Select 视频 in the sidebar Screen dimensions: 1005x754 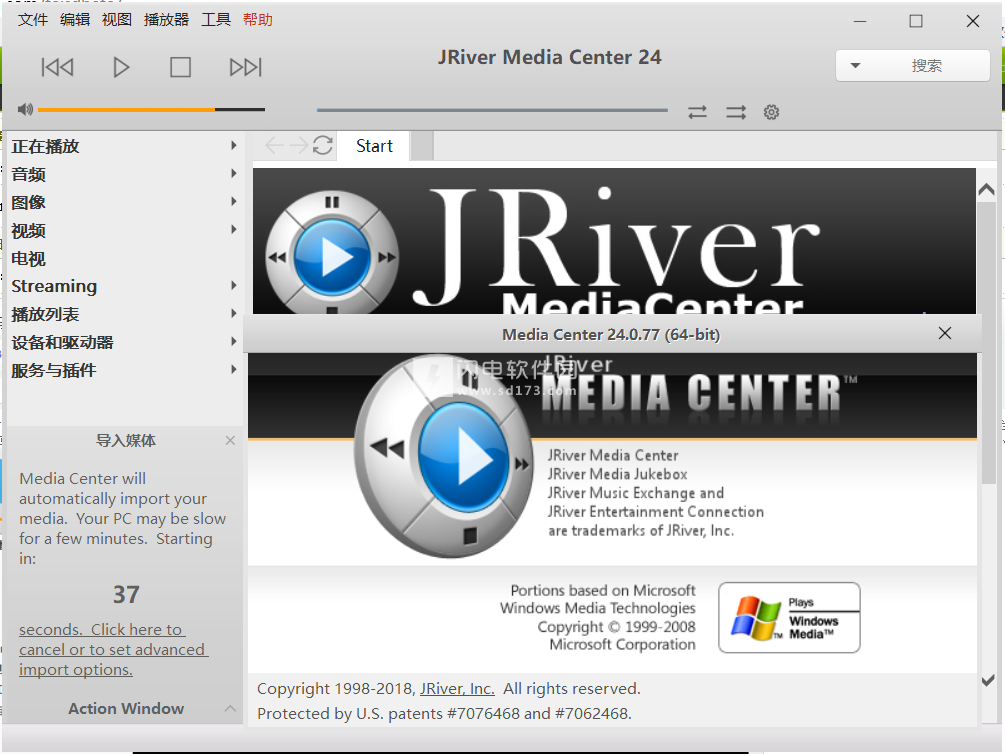pos(28,231)
